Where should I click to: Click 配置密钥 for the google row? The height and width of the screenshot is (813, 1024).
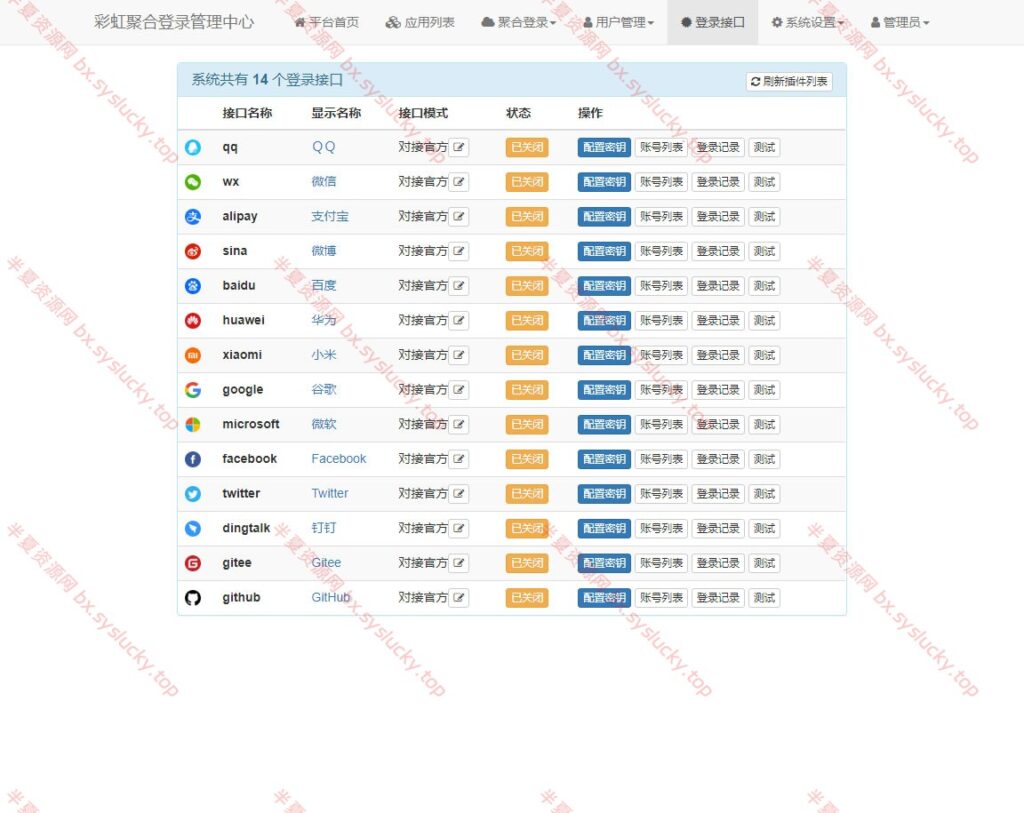coord(604,390)
